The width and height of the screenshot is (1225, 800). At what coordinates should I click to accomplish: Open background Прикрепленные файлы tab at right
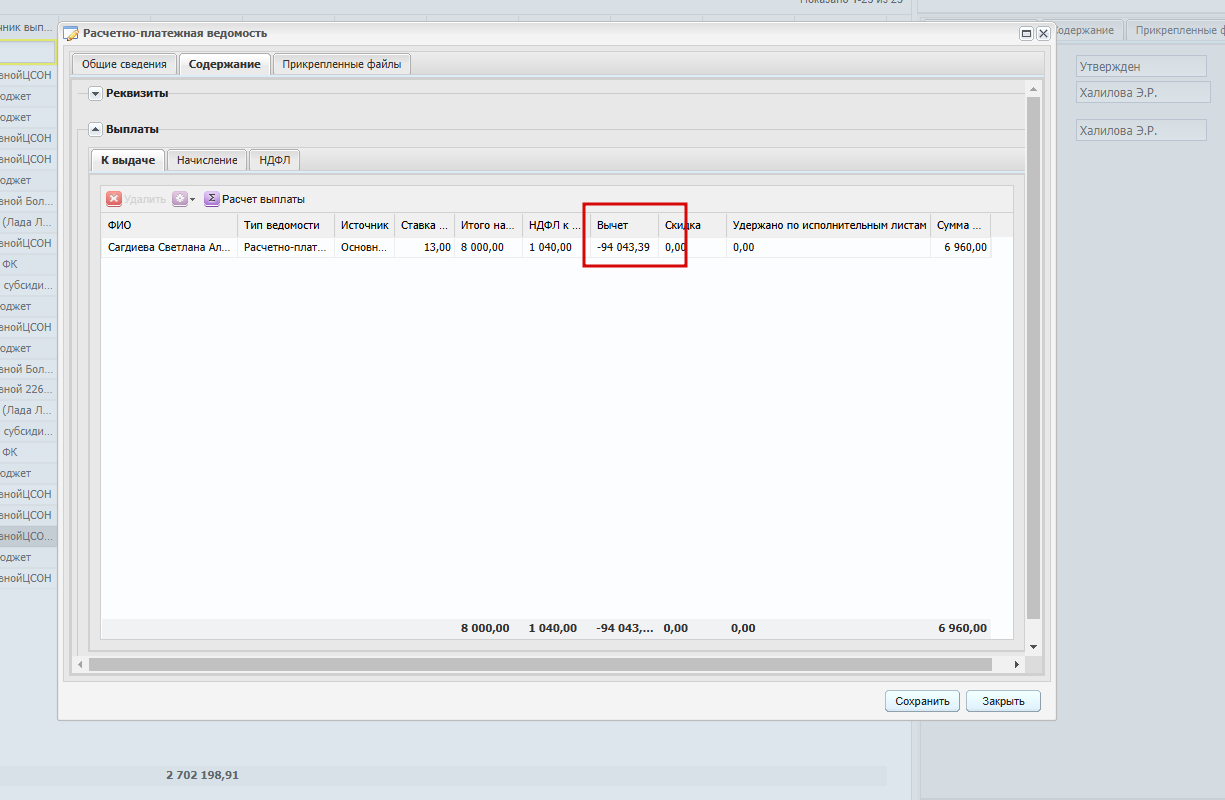[x=1178, y=30]
